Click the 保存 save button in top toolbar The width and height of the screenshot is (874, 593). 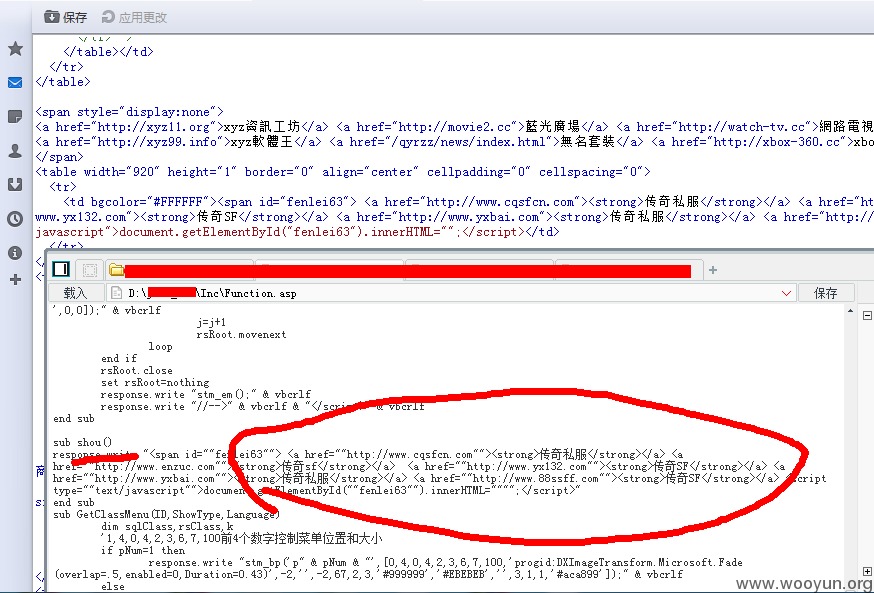point(66,17)
